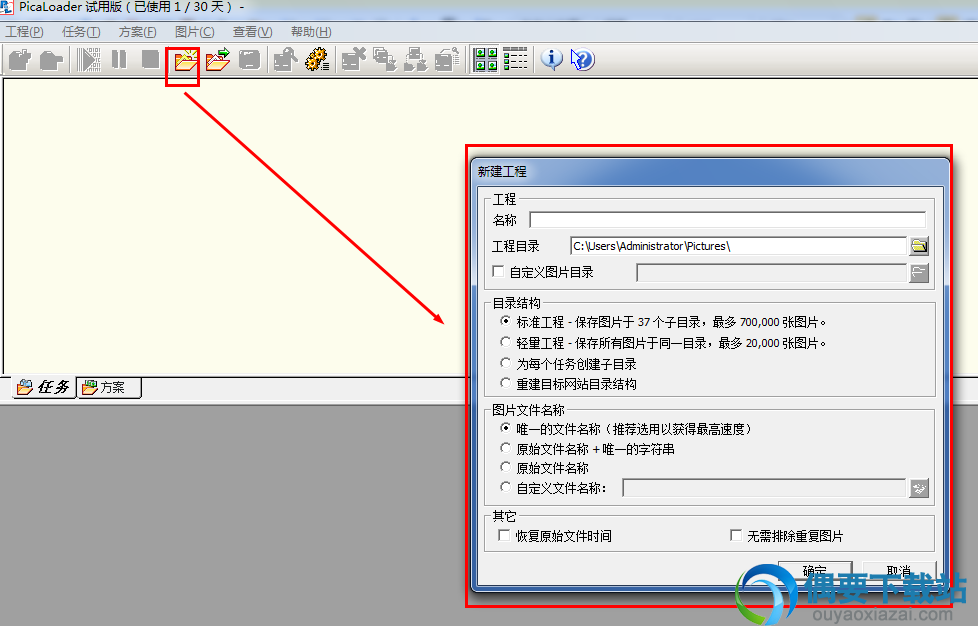Click the custom picture directory field

772,272
